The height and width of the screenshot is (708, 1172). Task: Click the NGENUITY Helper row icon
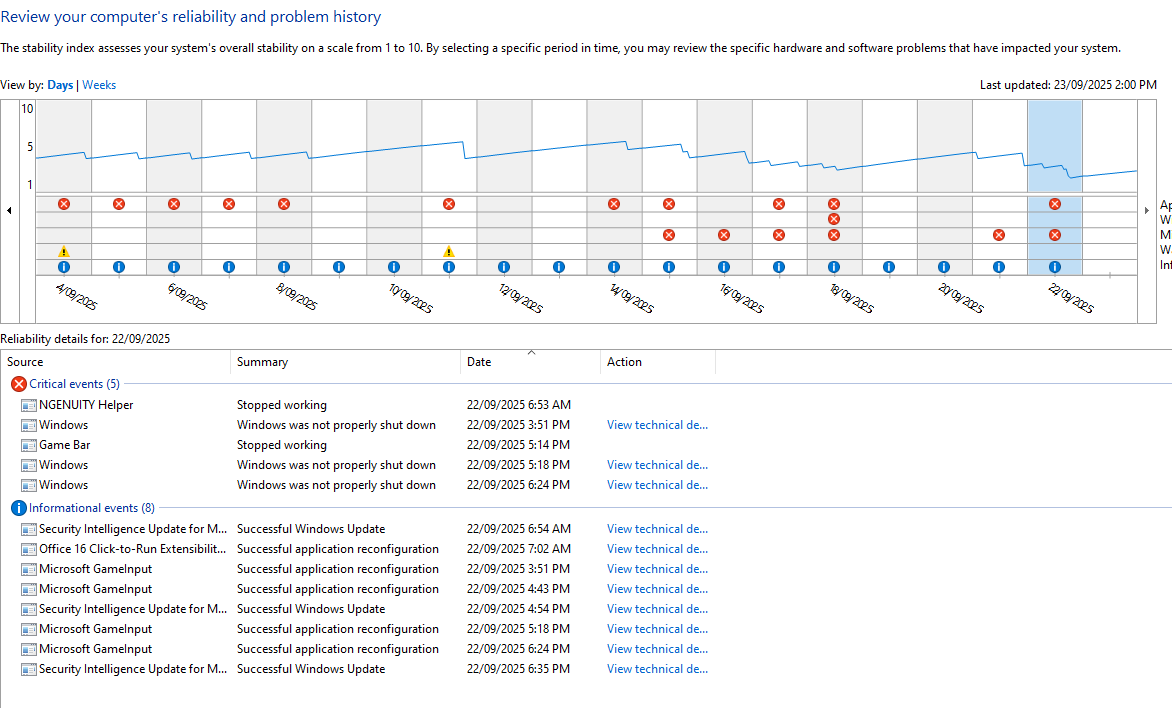28,405
